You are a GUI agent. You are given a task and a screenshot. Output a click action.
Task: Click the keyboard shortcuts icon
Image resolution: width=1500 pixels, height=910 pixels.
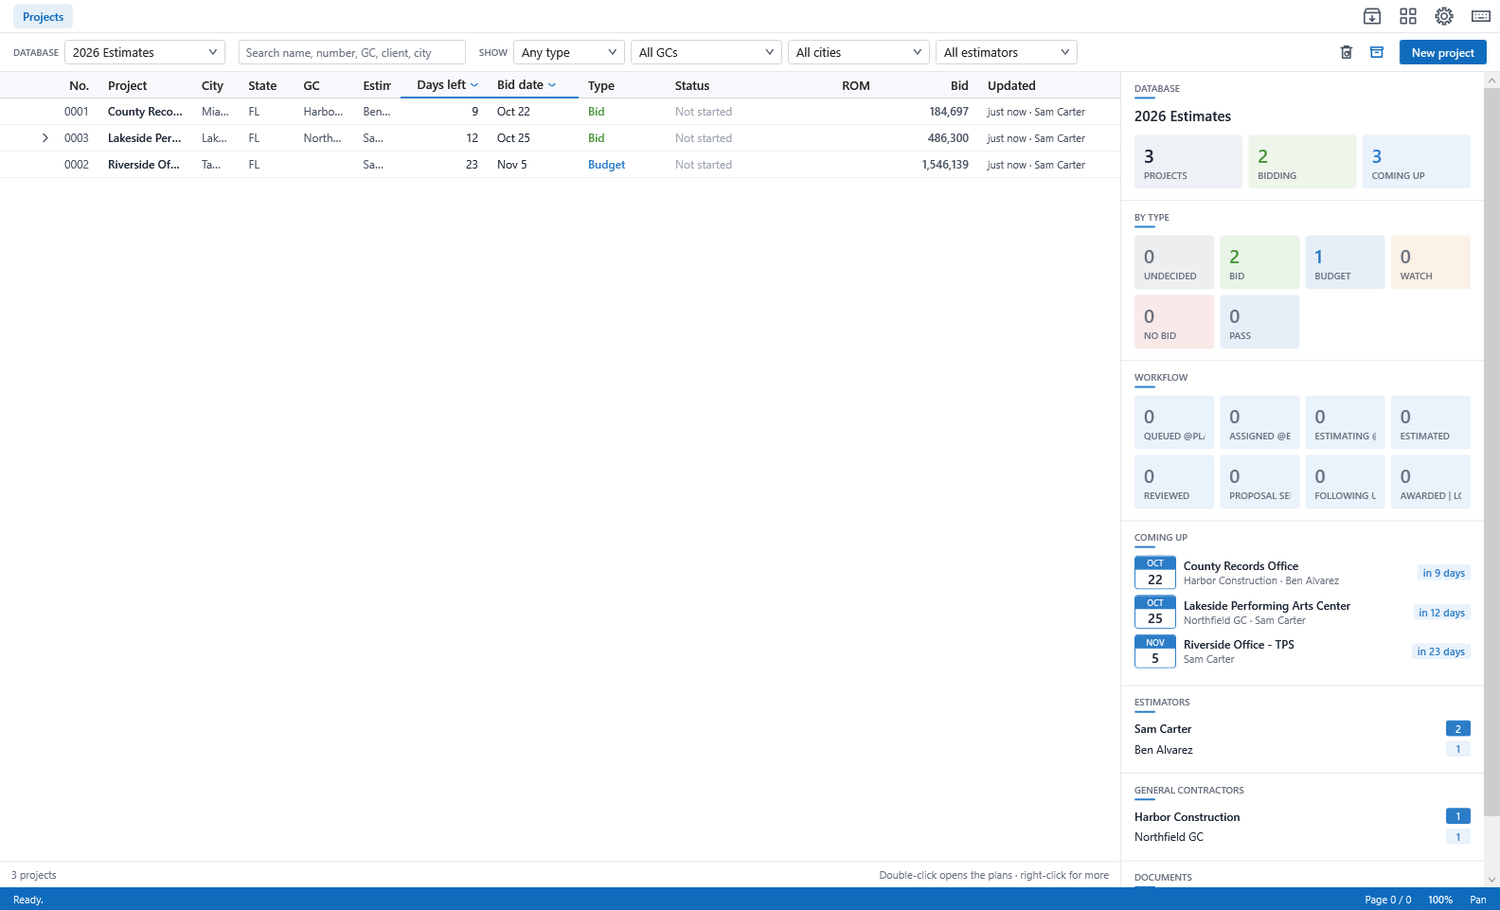(x=1481, y=16)
